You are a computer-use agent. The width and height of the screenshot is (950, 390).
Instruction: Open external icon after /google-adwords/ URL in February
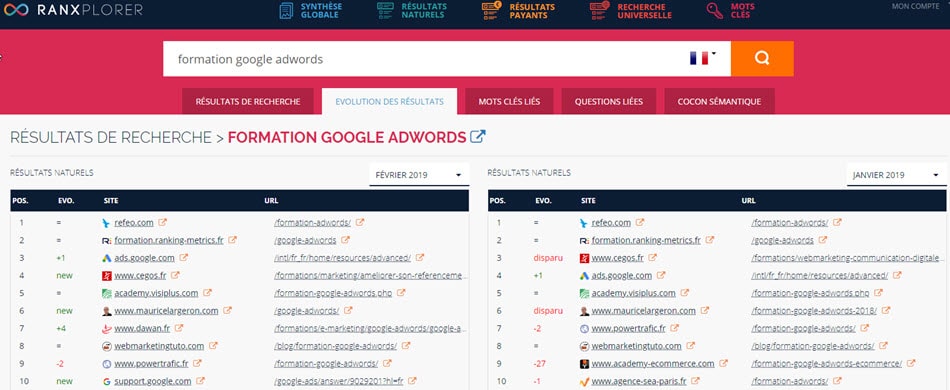(348, 310)
